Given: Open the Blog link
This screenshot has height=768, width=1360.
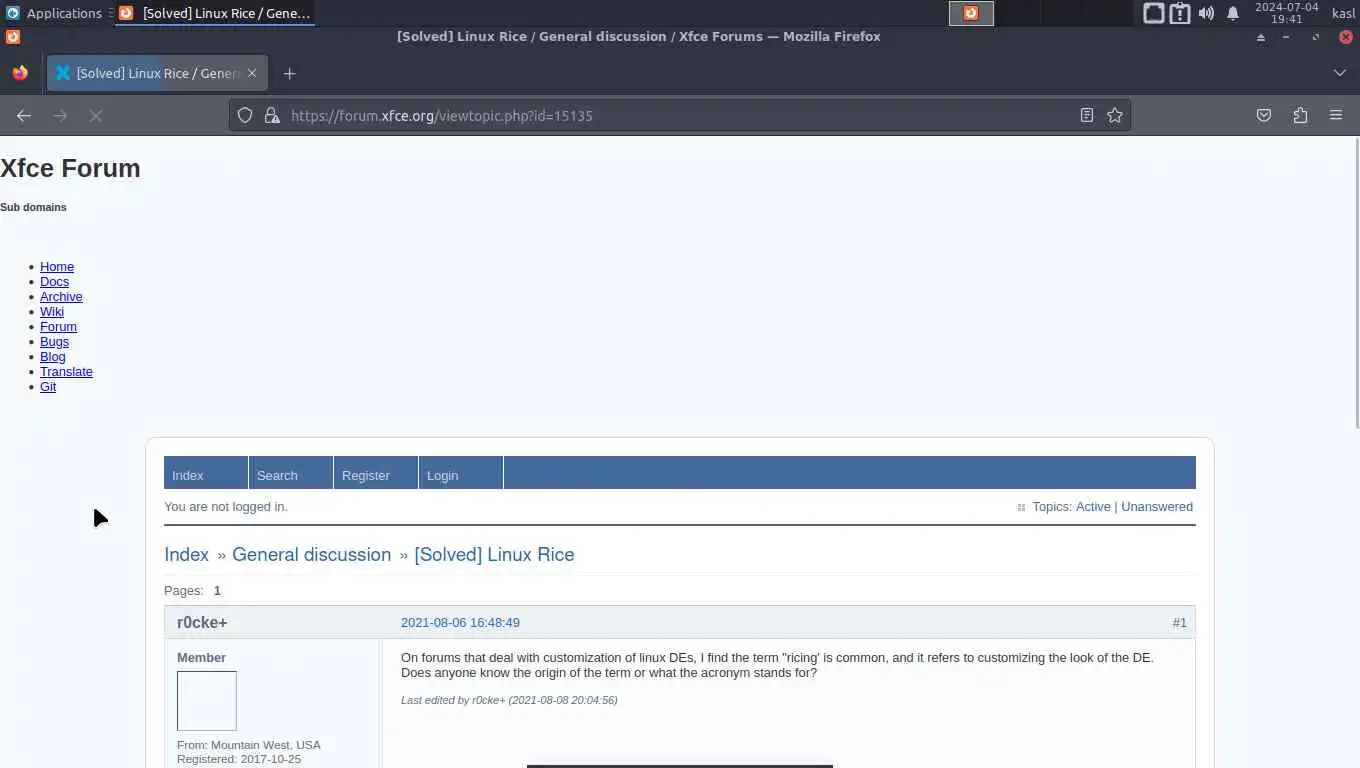Looking at the screenshot, I should coord(53,357).
